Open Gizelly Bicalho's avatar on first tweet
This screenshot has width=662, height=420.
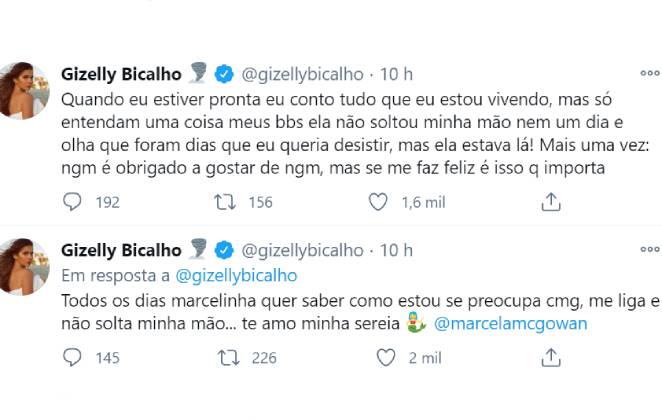point(23,88)
